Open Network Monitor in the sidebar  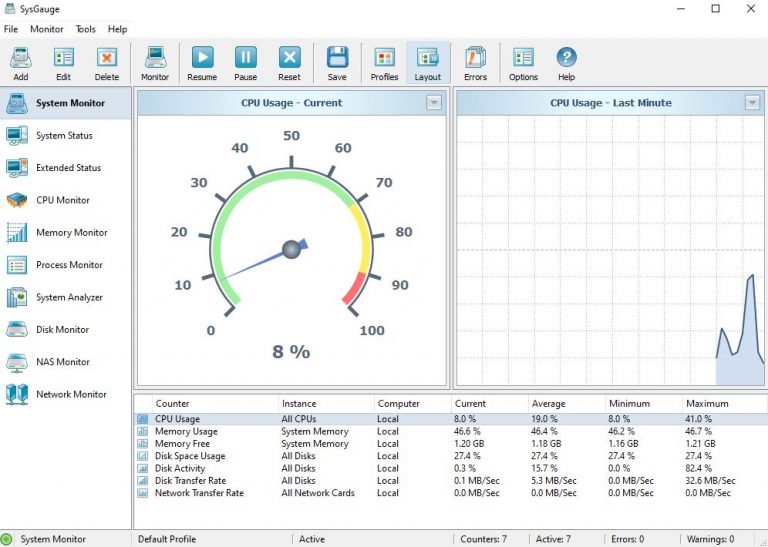66,394
